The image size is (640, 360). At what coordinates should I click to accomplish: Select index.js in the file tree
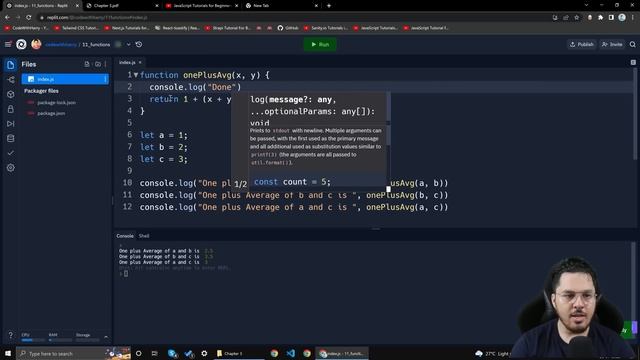click(65, 79)
